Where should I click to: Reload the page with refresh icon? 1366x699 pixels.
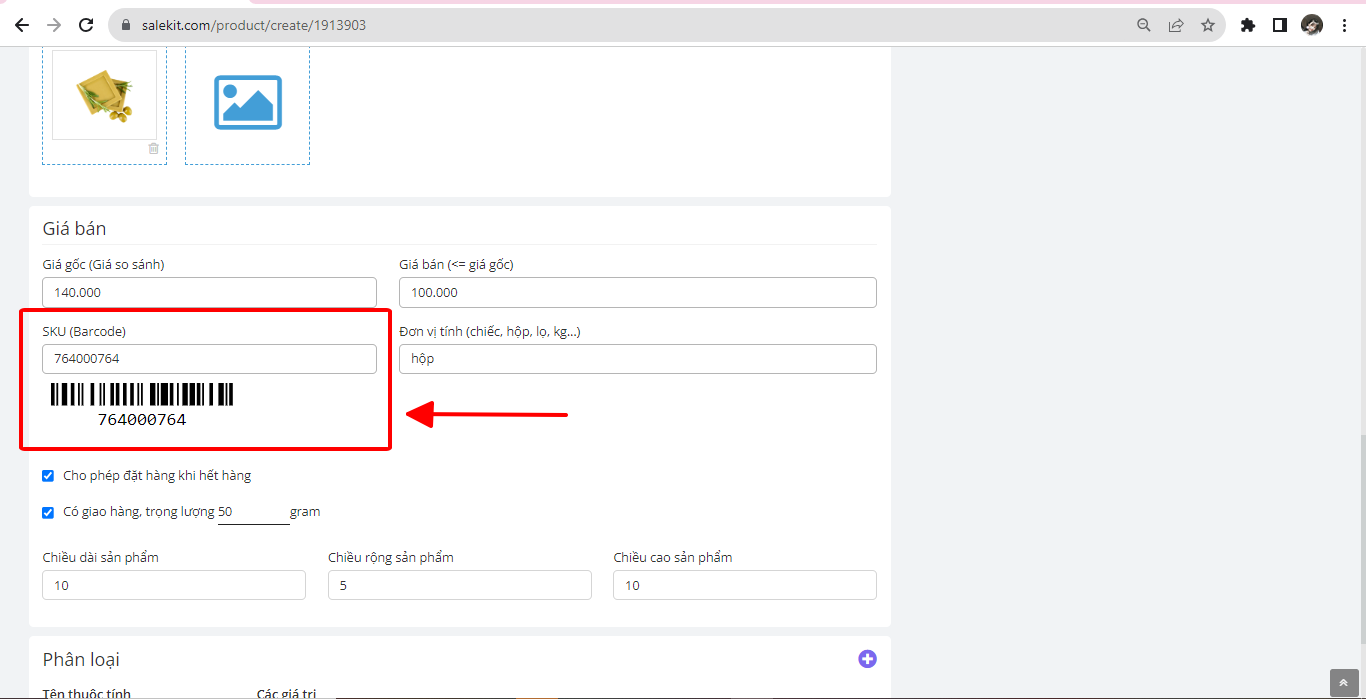click(x=86, y=25)
